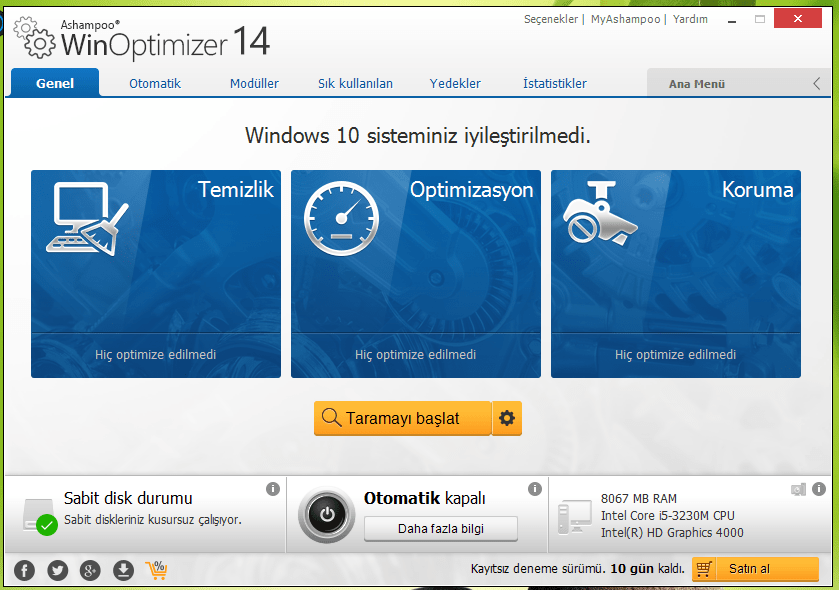Open the system info icon above hardware specs
Viewport: 839px width, 590px height.
[x=797, y=488]
